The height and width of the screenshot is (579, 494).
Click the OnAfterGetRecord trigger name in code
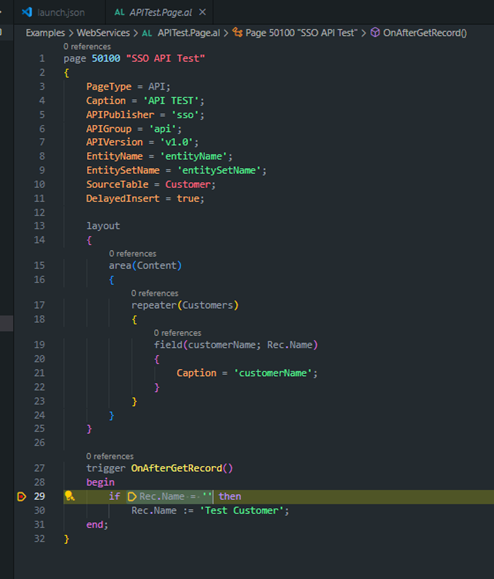tap(177, 468)
